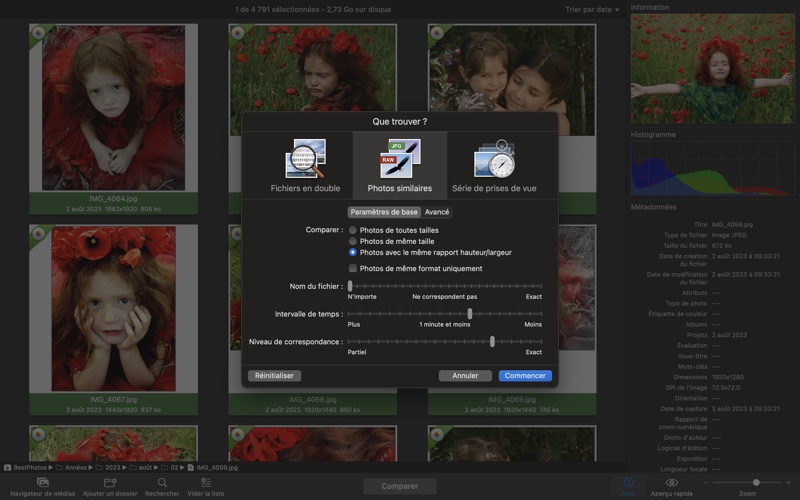The width and height of the screenshot is (800, 500).
Task: Click the Comparer button
Action: 399,486
